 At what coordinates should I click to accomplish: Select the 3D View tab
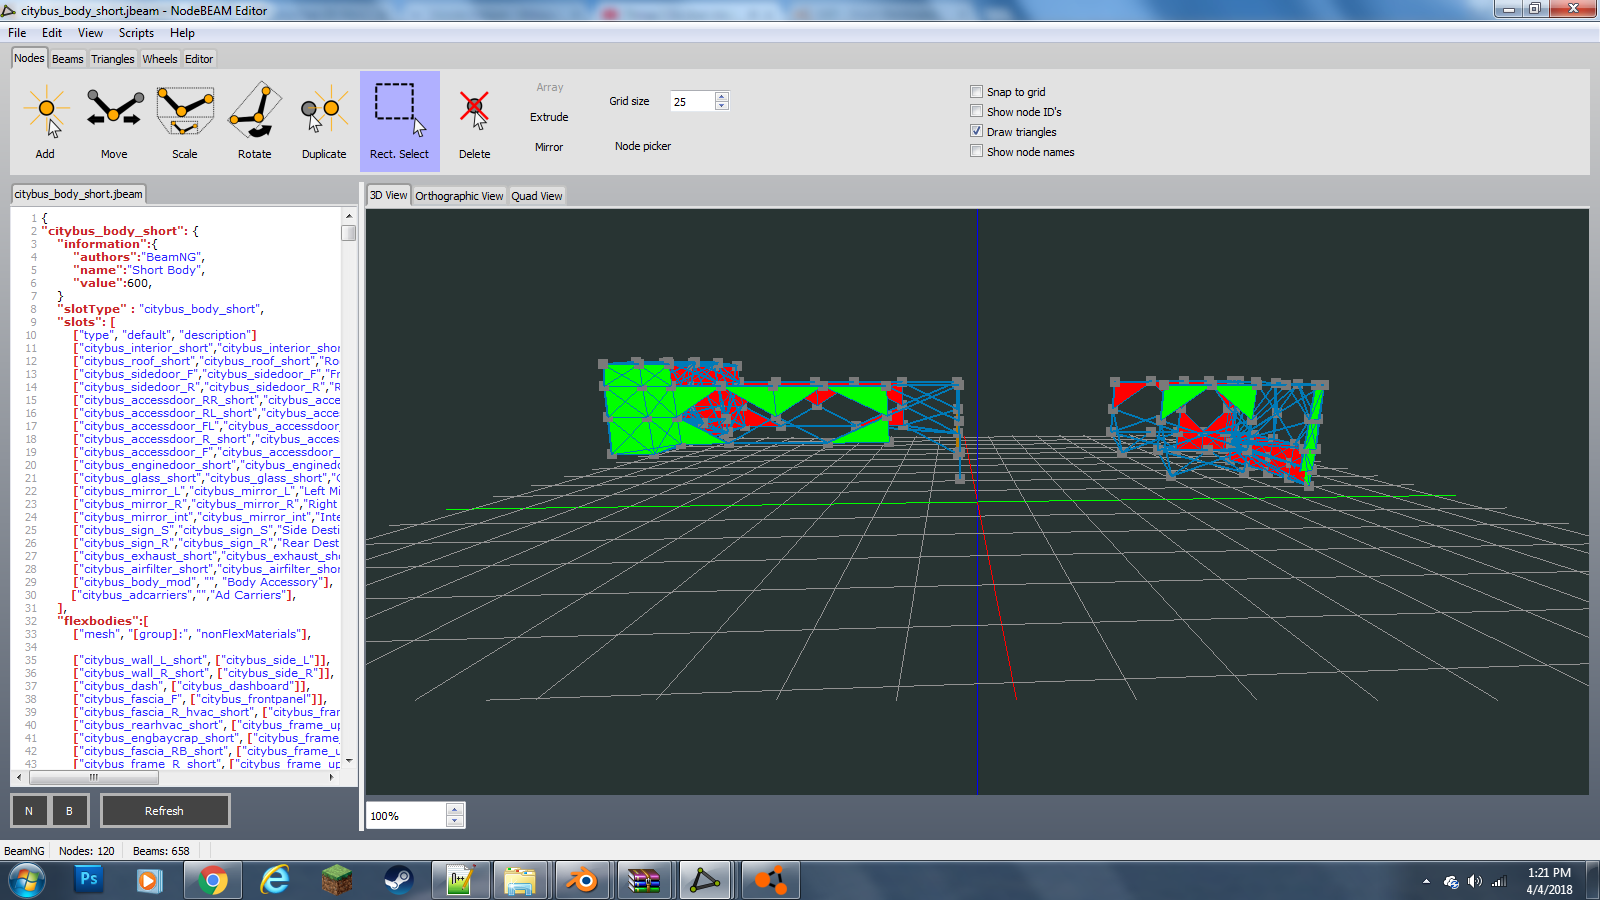click(389, 195)
